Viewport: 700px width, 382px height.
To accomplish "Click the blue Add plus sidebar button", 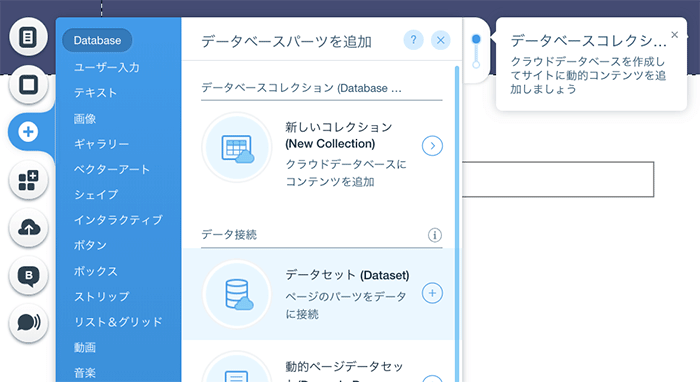I will (x=28, y=132).
